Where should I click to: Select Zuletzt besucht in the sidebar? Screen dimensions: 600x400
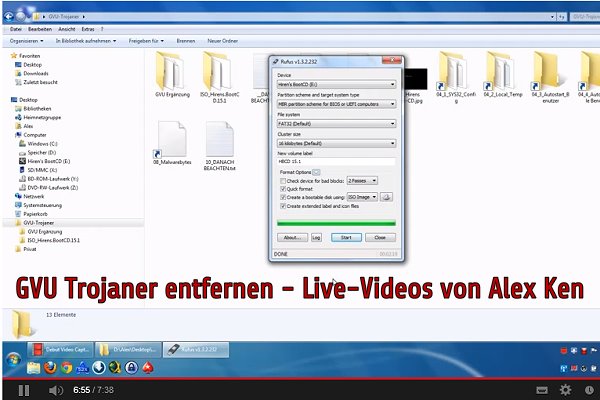[x=40, y=82]
